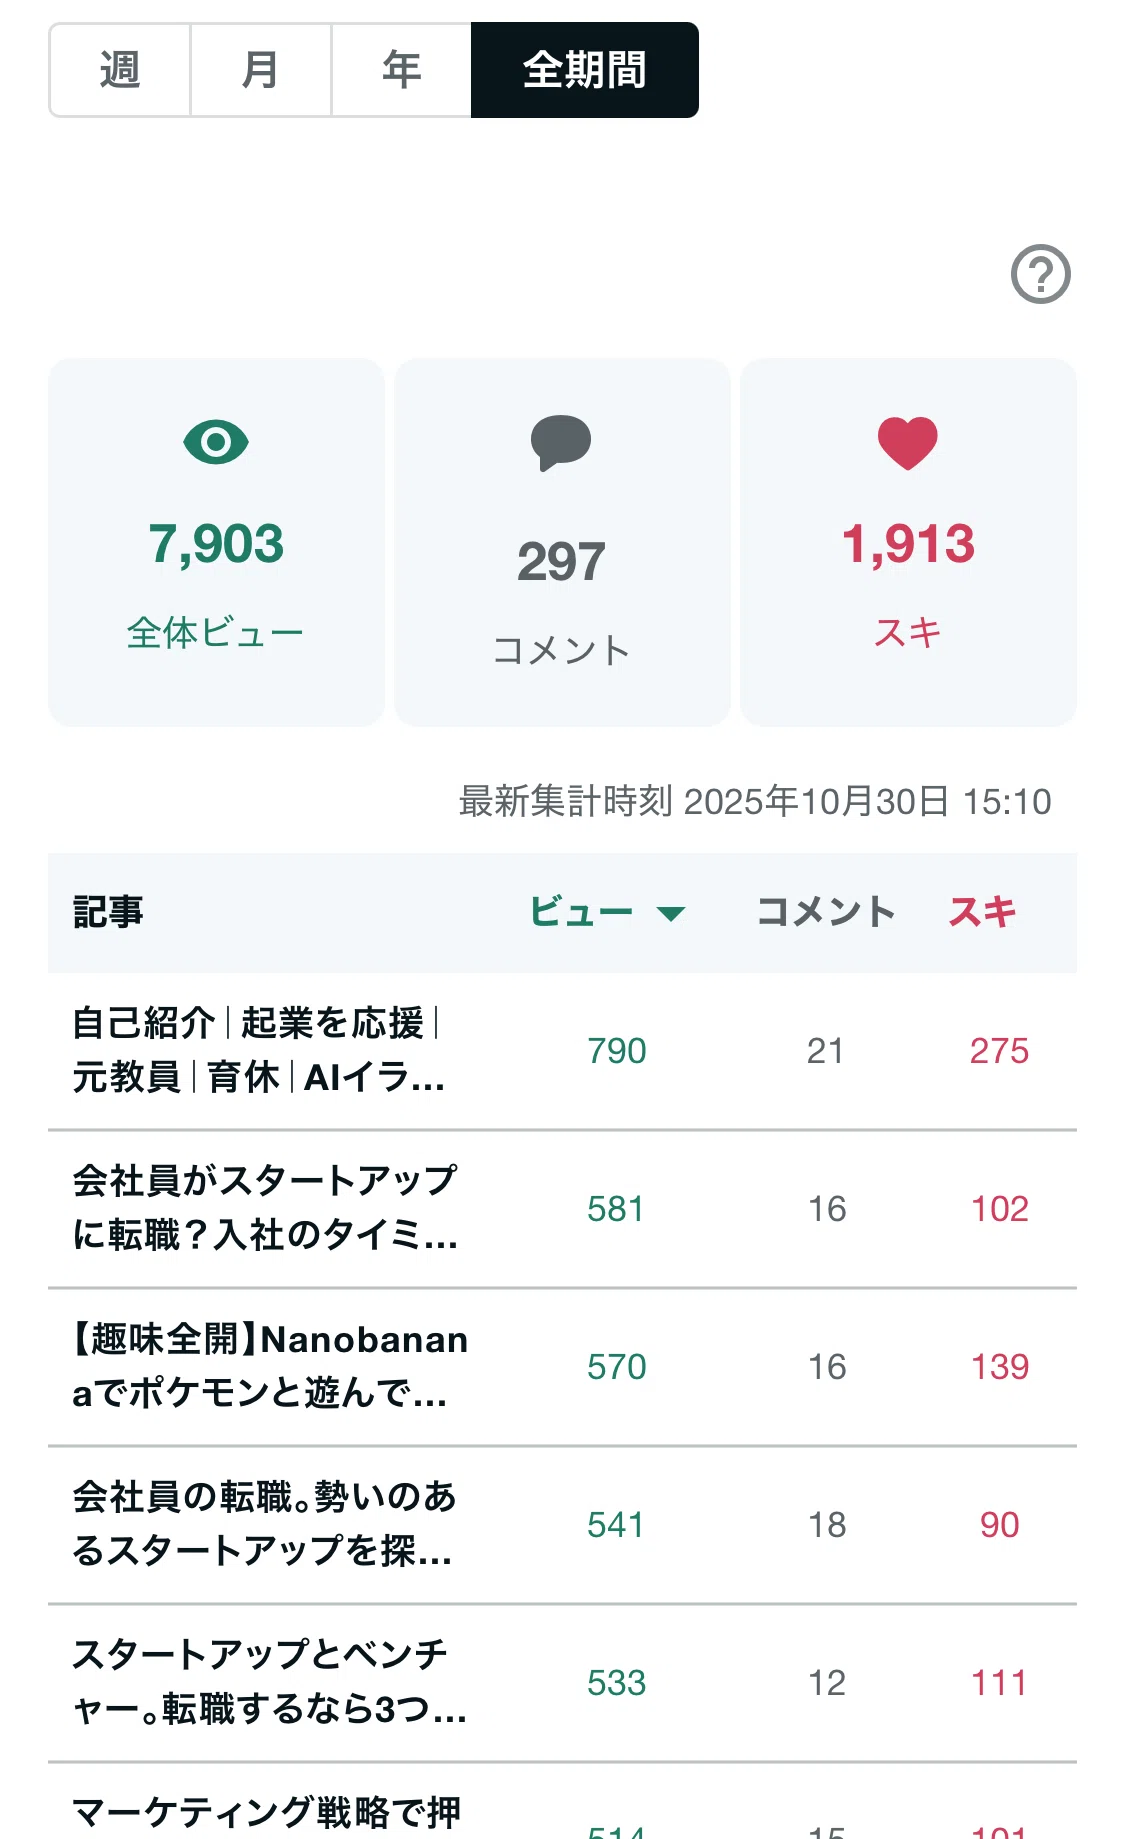The image size is (1125, 1839).
Task: Open the question mark help icon
Action: (x=1040, y=274)
